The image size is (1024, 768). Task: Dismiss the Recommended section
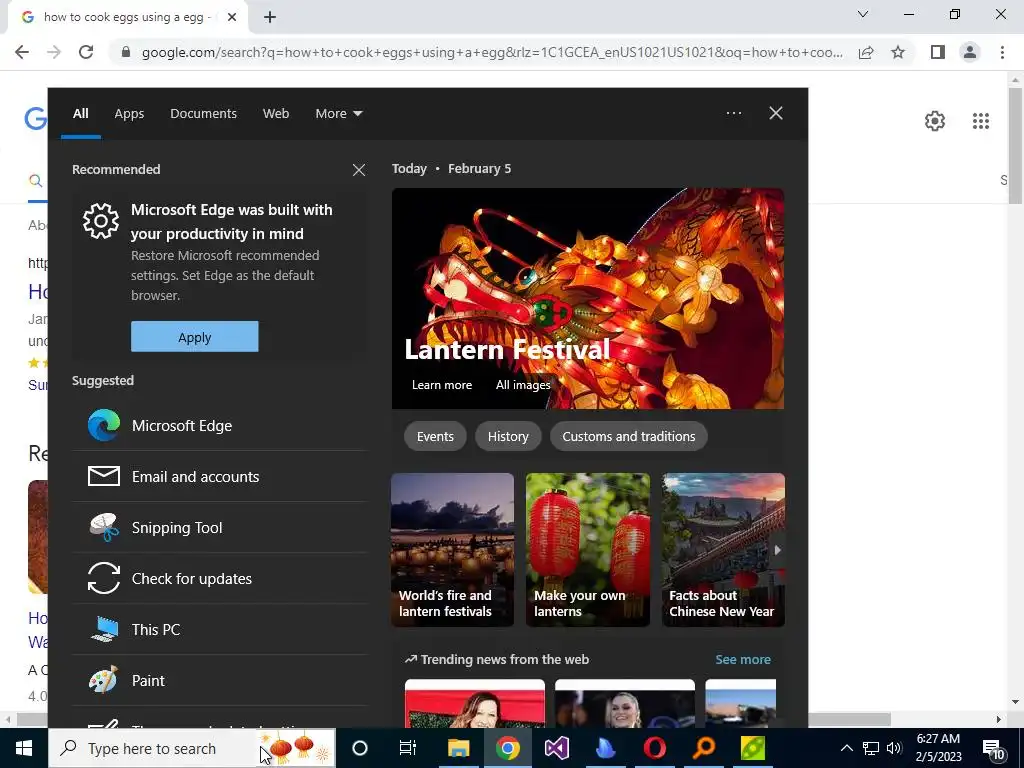[x=359, y=170]
